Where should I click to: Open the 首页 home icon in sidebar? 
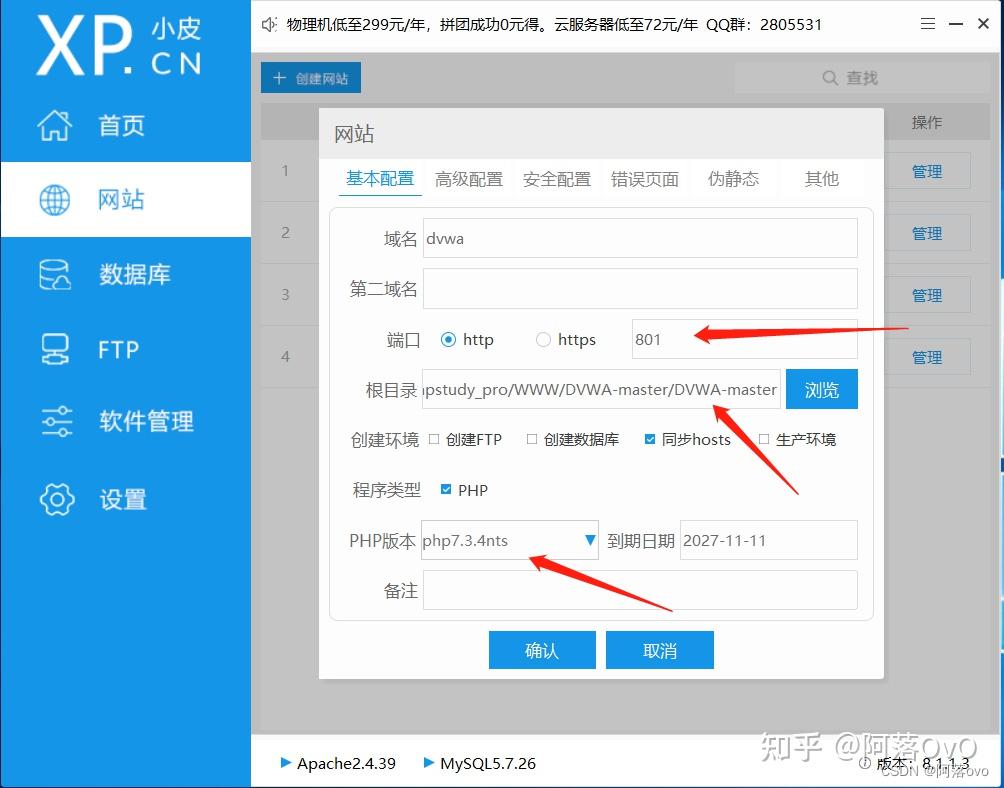[55, 125]
